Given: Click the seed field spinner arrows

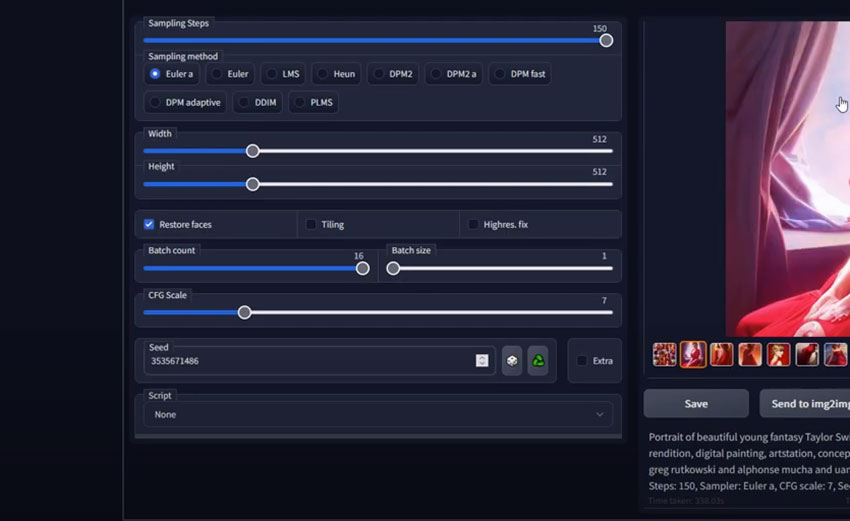Looking at the screenshot, I should pos(482,361).
